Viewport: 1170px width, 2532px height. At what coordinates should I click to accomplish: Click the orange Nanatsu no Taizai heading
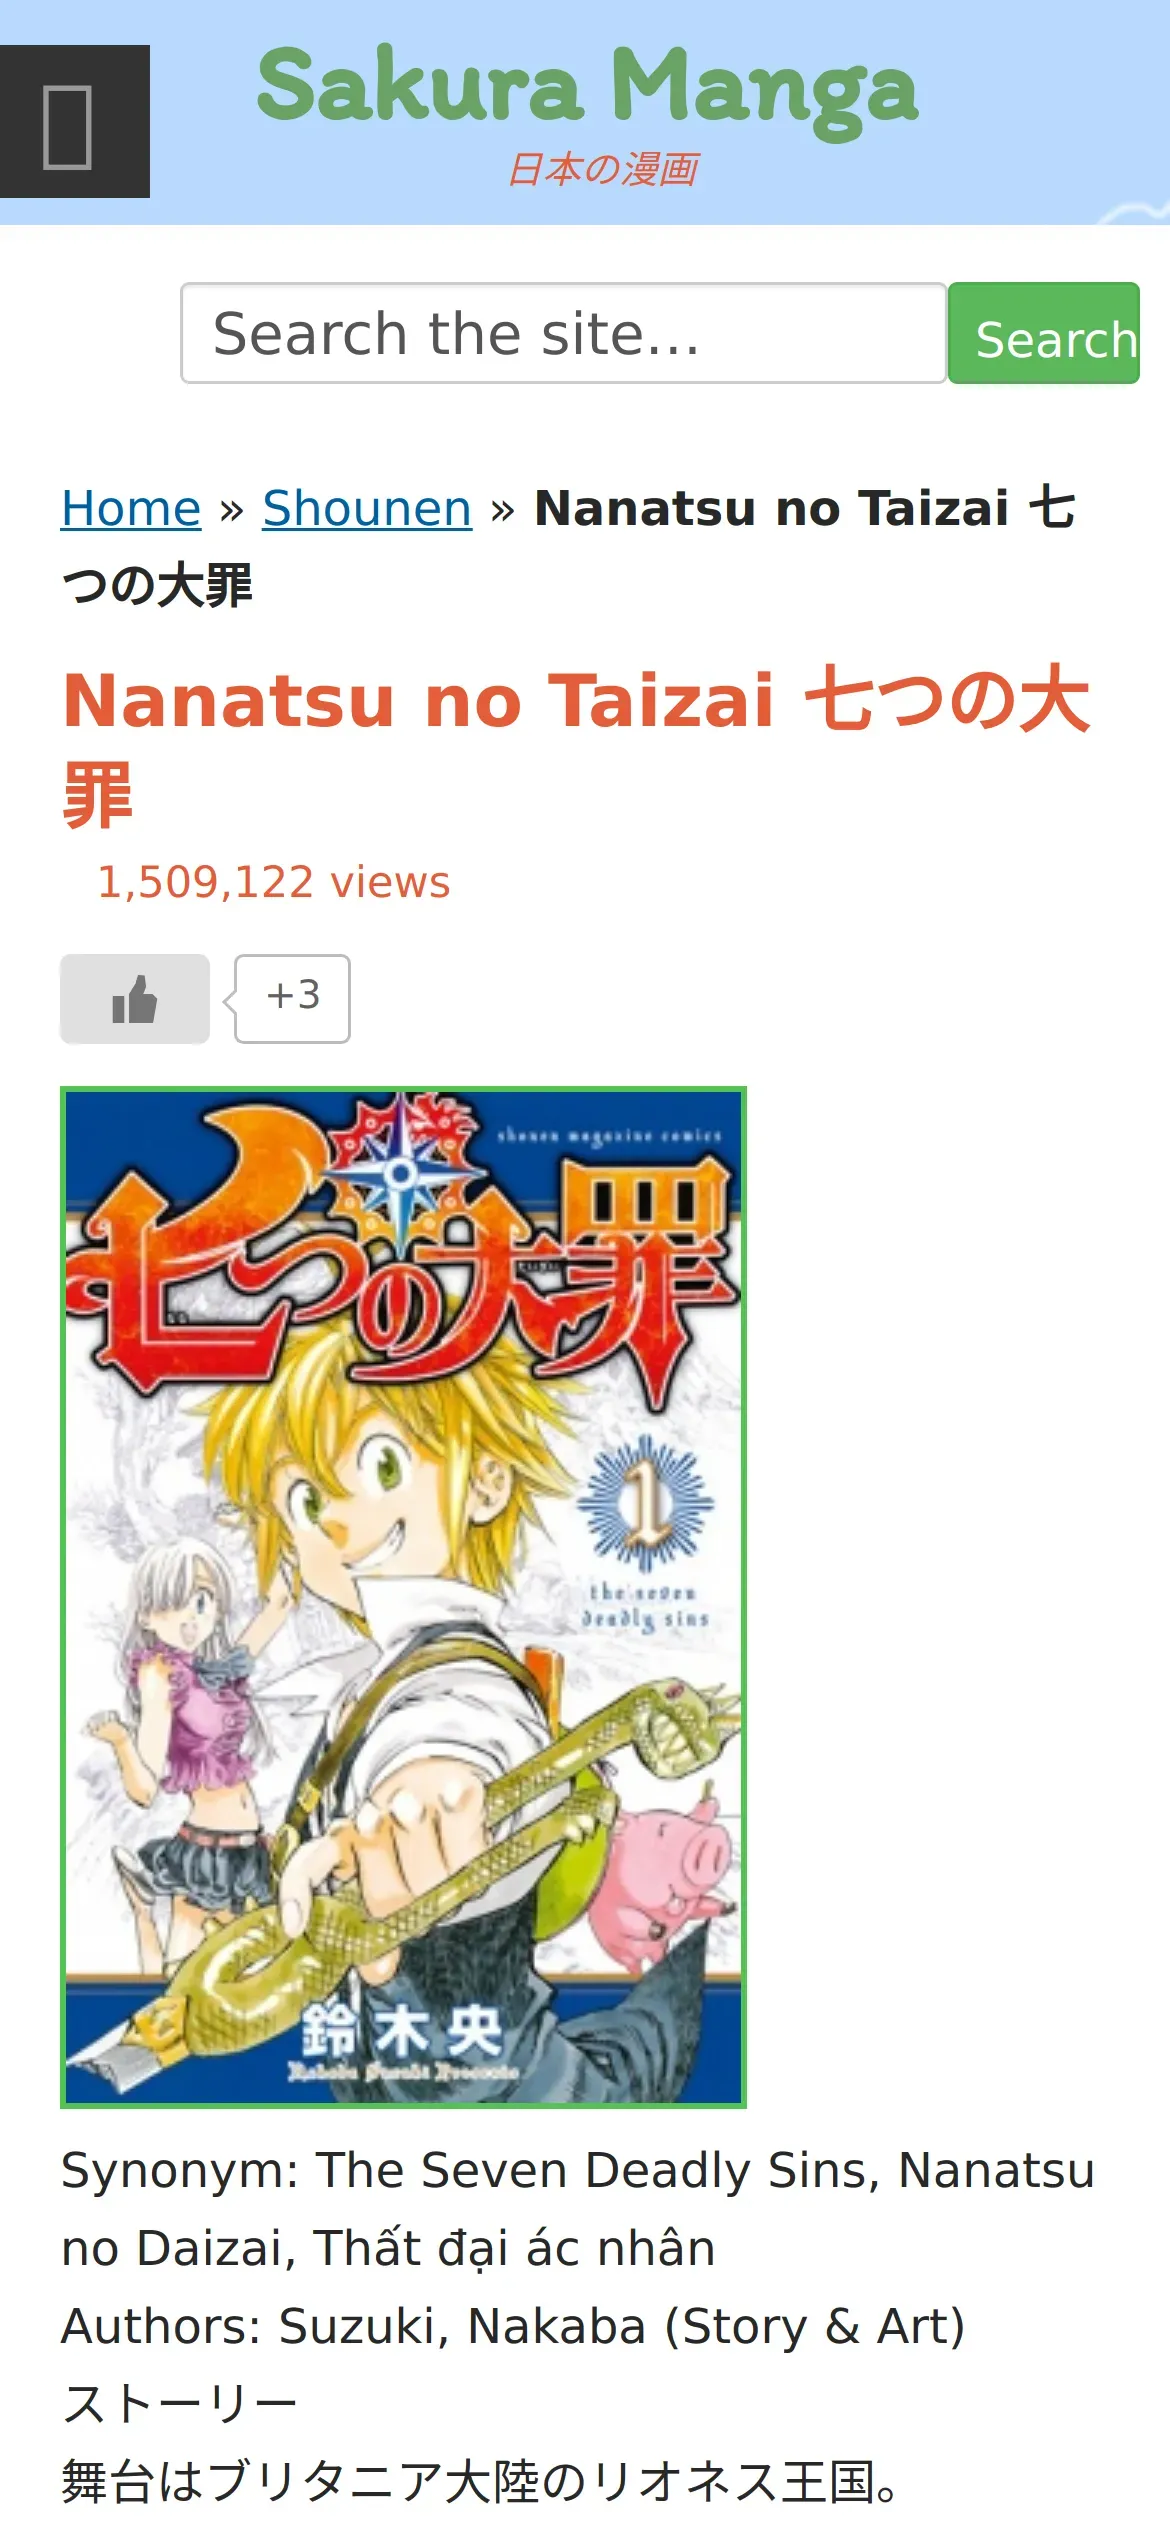pyautogui.click(x=577, y=746)
